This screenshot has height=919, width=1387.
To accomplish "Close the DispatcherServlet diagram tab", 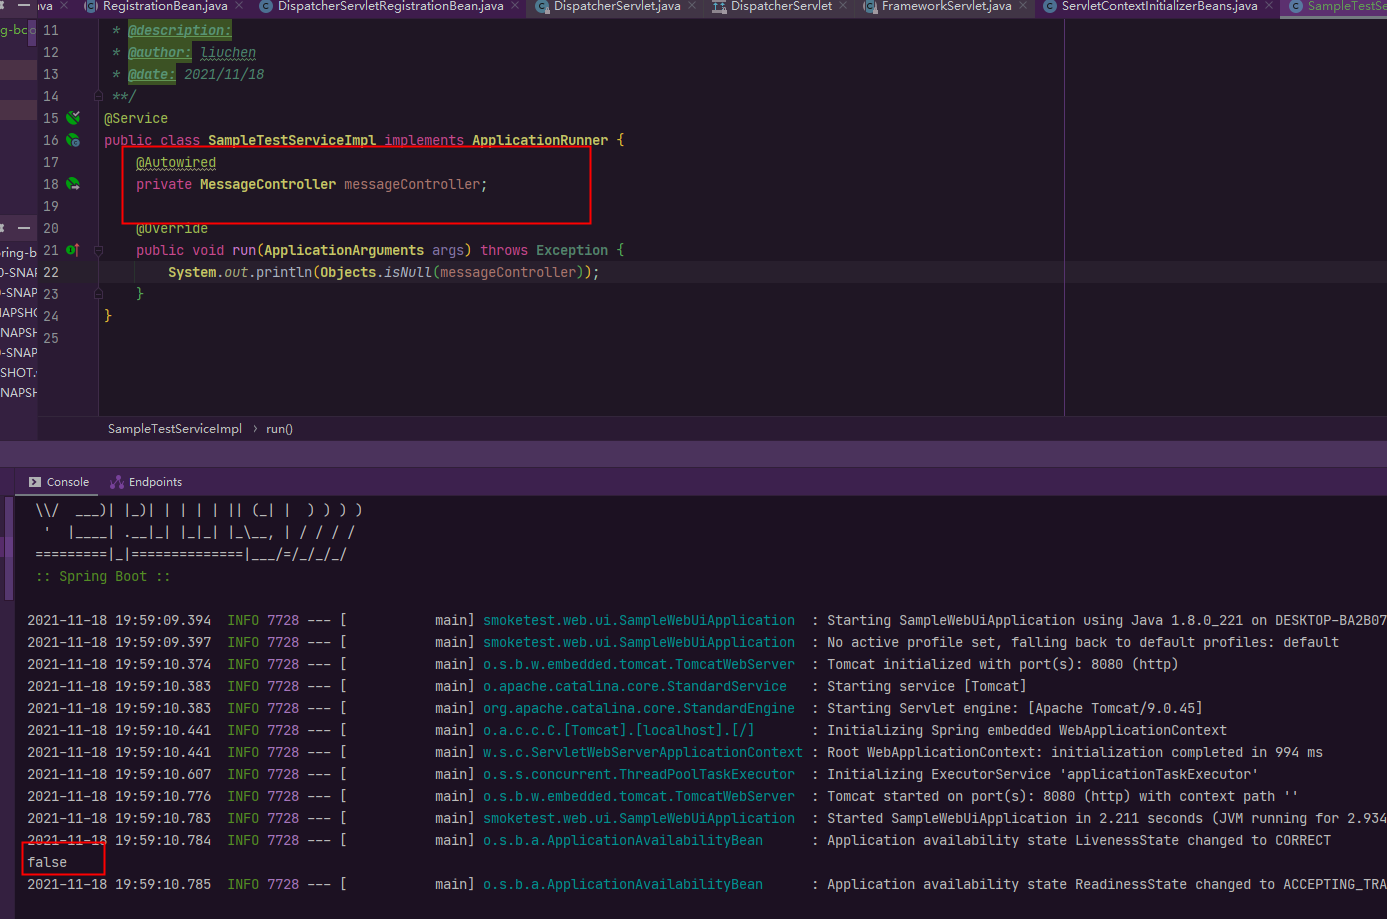I will [x=843, y=6].
